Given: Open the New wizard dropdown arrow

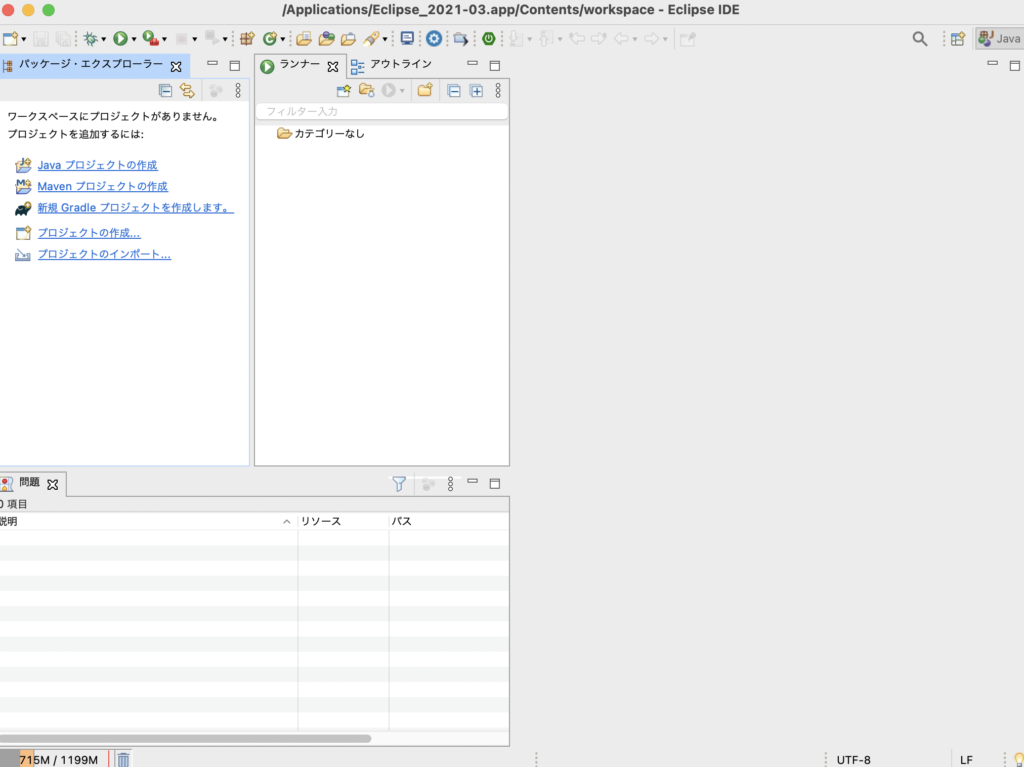Looking at the screenshot, I should (x=24, y=39).
